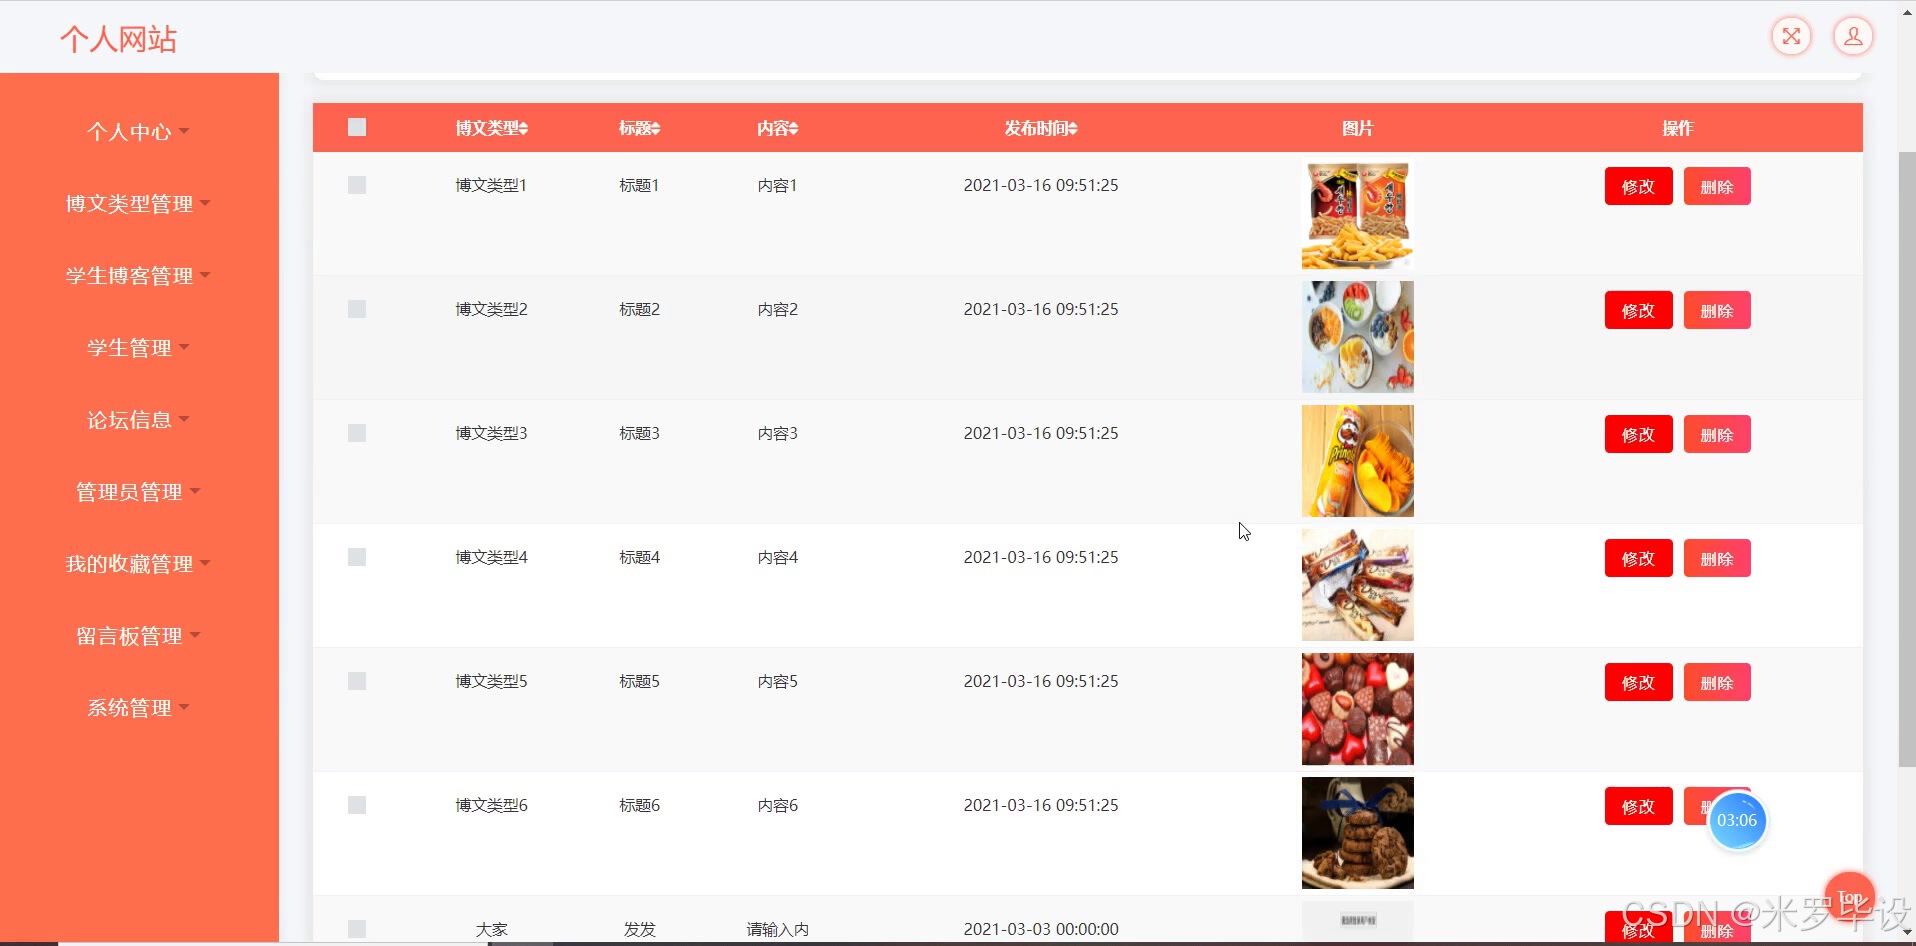This screenshot has width=1916, height=946.
Task: Expand the 个人中心 sidebar menu
Action: 139,132
